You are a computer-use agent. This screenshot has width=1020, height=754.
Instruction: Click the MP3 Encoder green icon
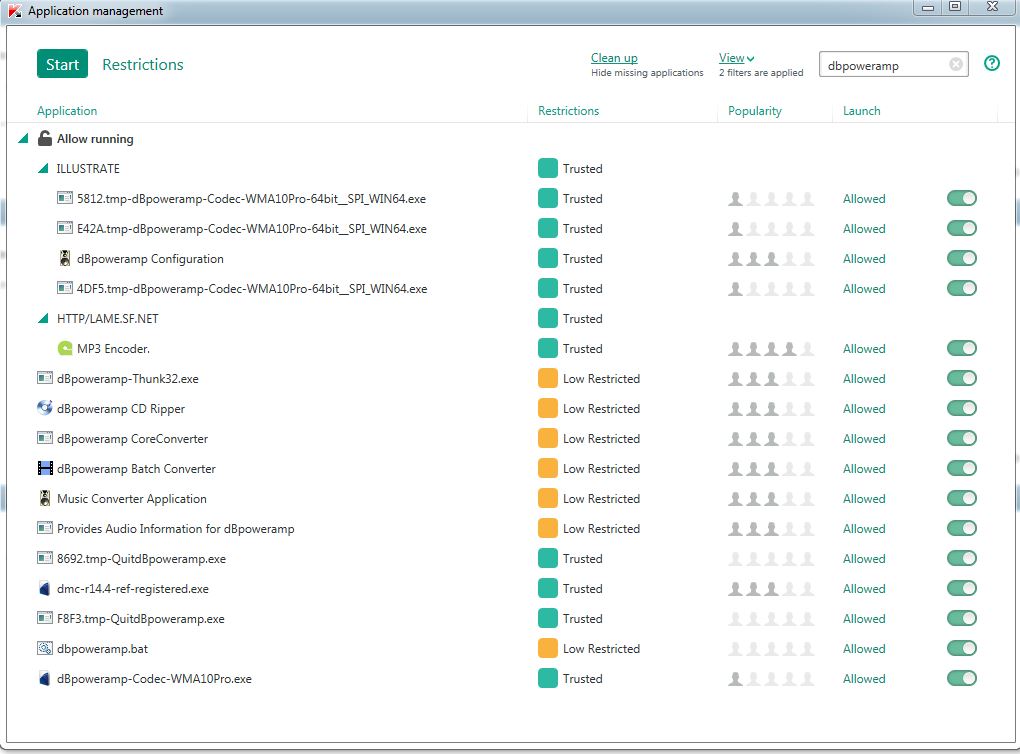pyautogui.click(x=65, y=348)
